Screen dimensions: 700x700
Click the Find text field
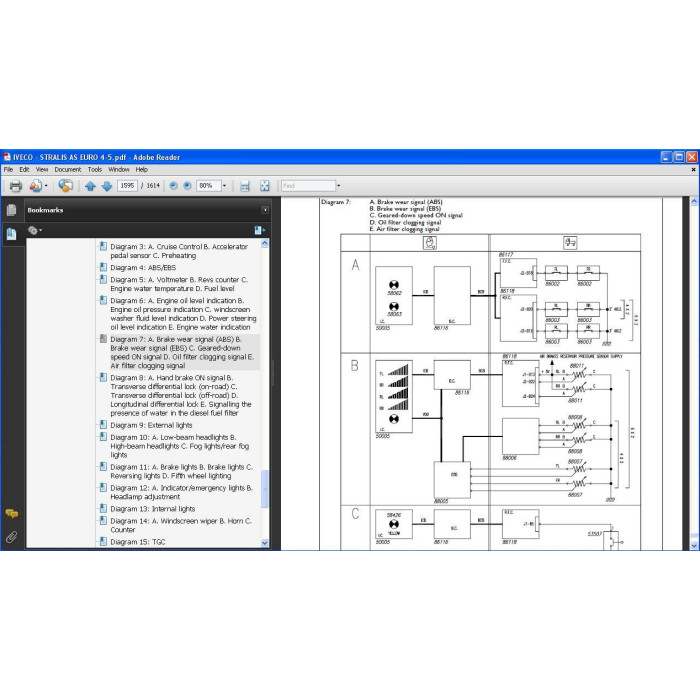point(308,186)
